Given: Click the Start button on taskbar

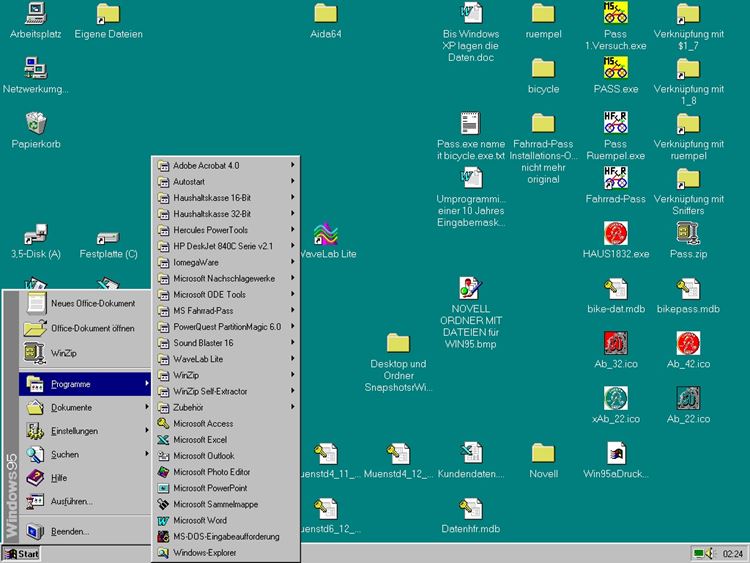Looking at the screenshot, I should (x=21, y=554).
